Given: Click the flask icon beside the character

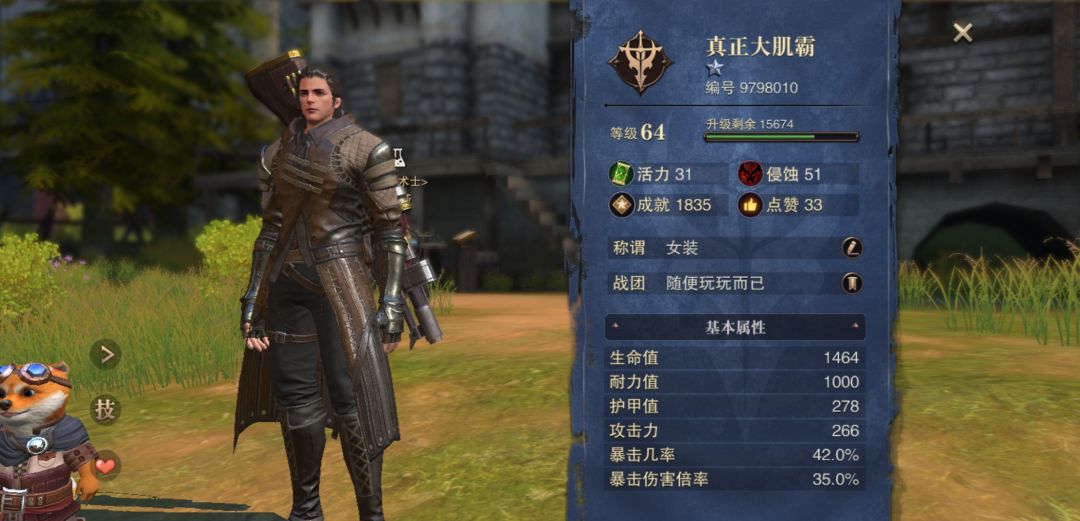Looking at the screenshot, I should (399, 156).
